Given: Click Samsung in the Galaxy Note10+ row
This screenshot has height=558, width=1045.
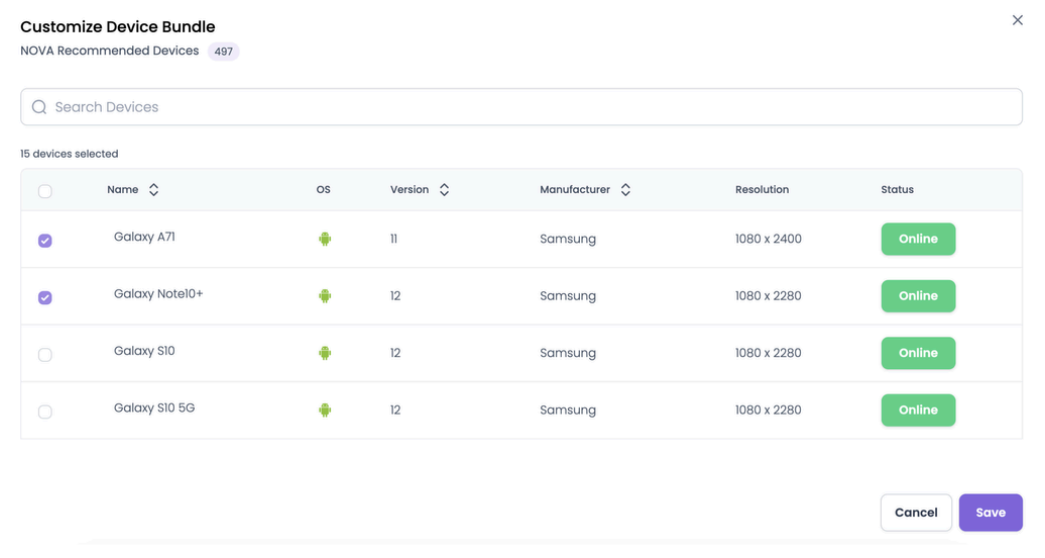Looking at the screenshot, I should click(x=568, y=296).
